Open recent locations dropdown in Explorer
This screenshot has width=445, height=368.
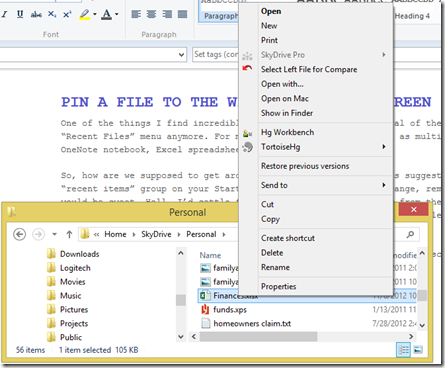54,234
